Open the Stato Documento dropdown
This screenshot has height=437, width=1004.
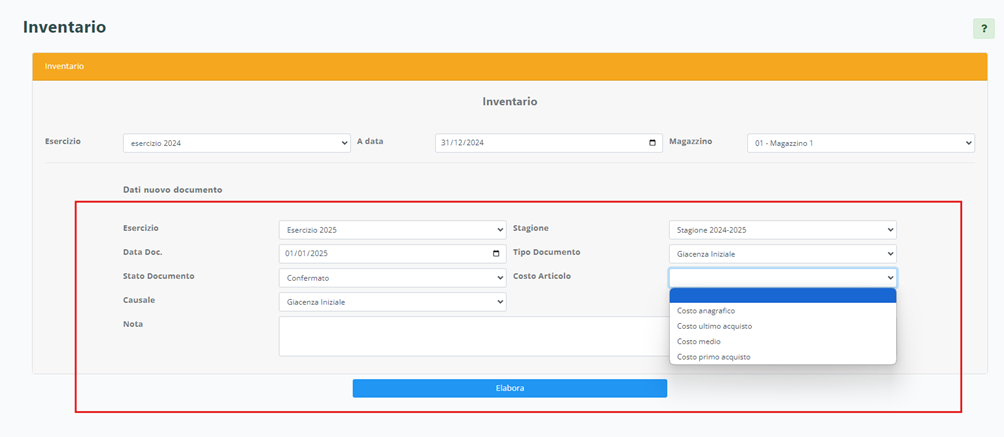pyautogui.click(x=392, y=278)
